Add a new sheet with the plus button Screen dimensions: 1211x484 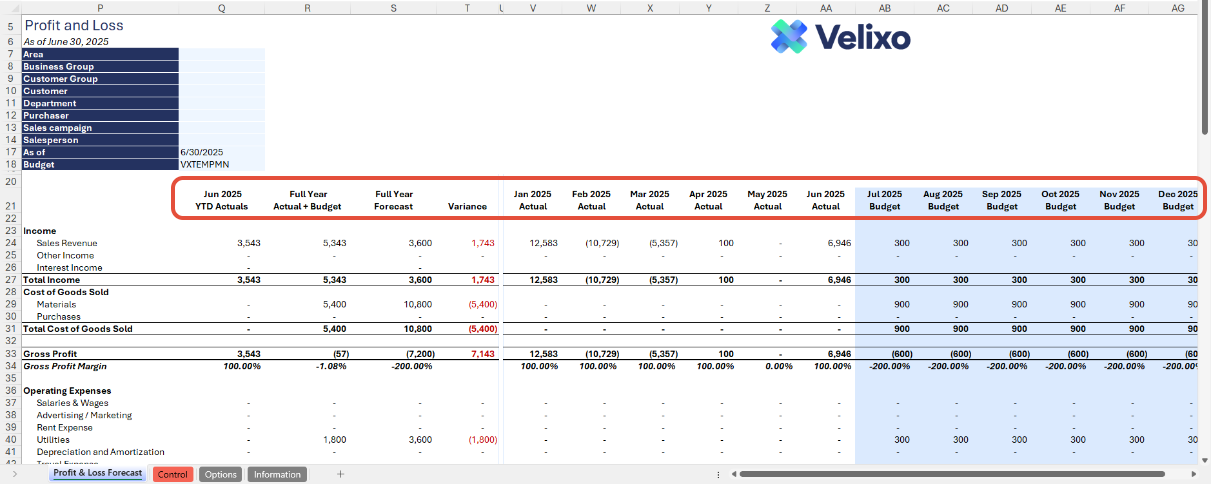340,474
